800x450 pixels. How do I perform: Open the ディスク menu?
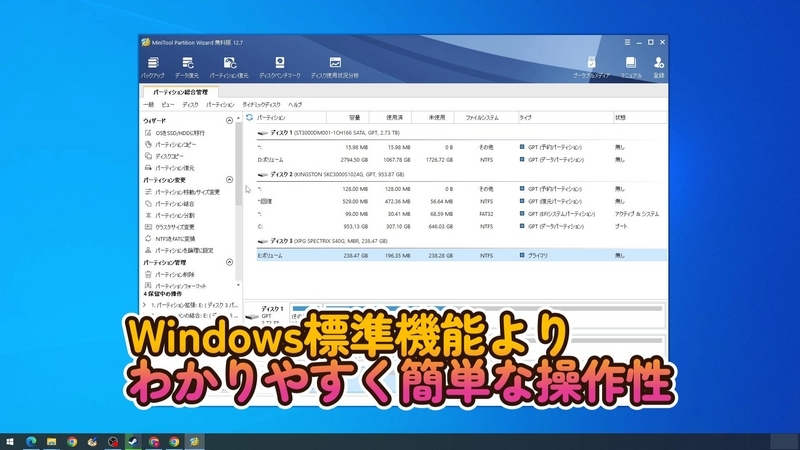190,105
